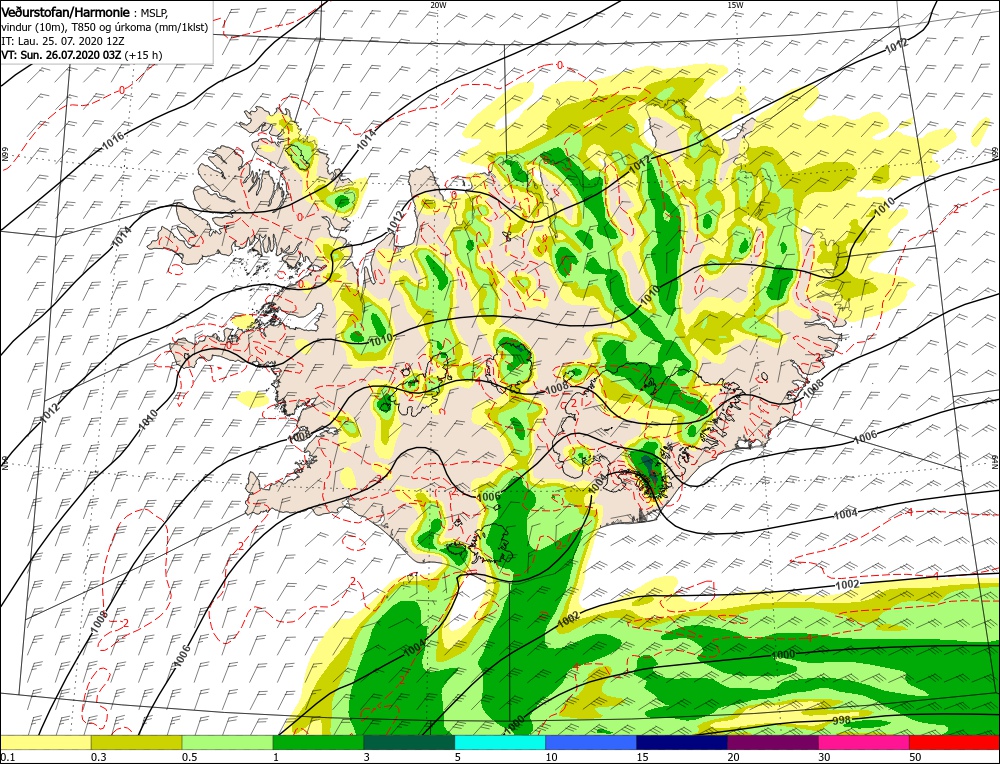Image resolution: width=1000 pixels, height=764 pixels.
Task: Click the '15W' longitude label
Action: pyautogui.click(x=735, y=4)
